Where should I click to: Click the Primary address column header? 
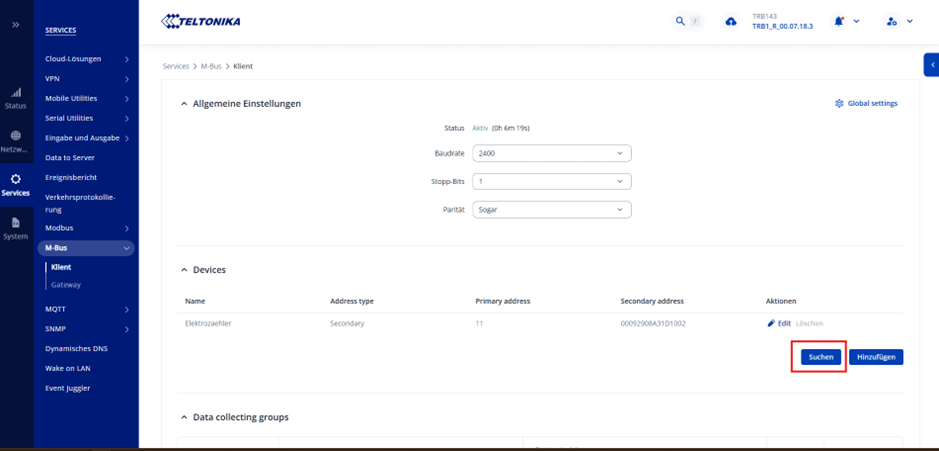point(502,301)
